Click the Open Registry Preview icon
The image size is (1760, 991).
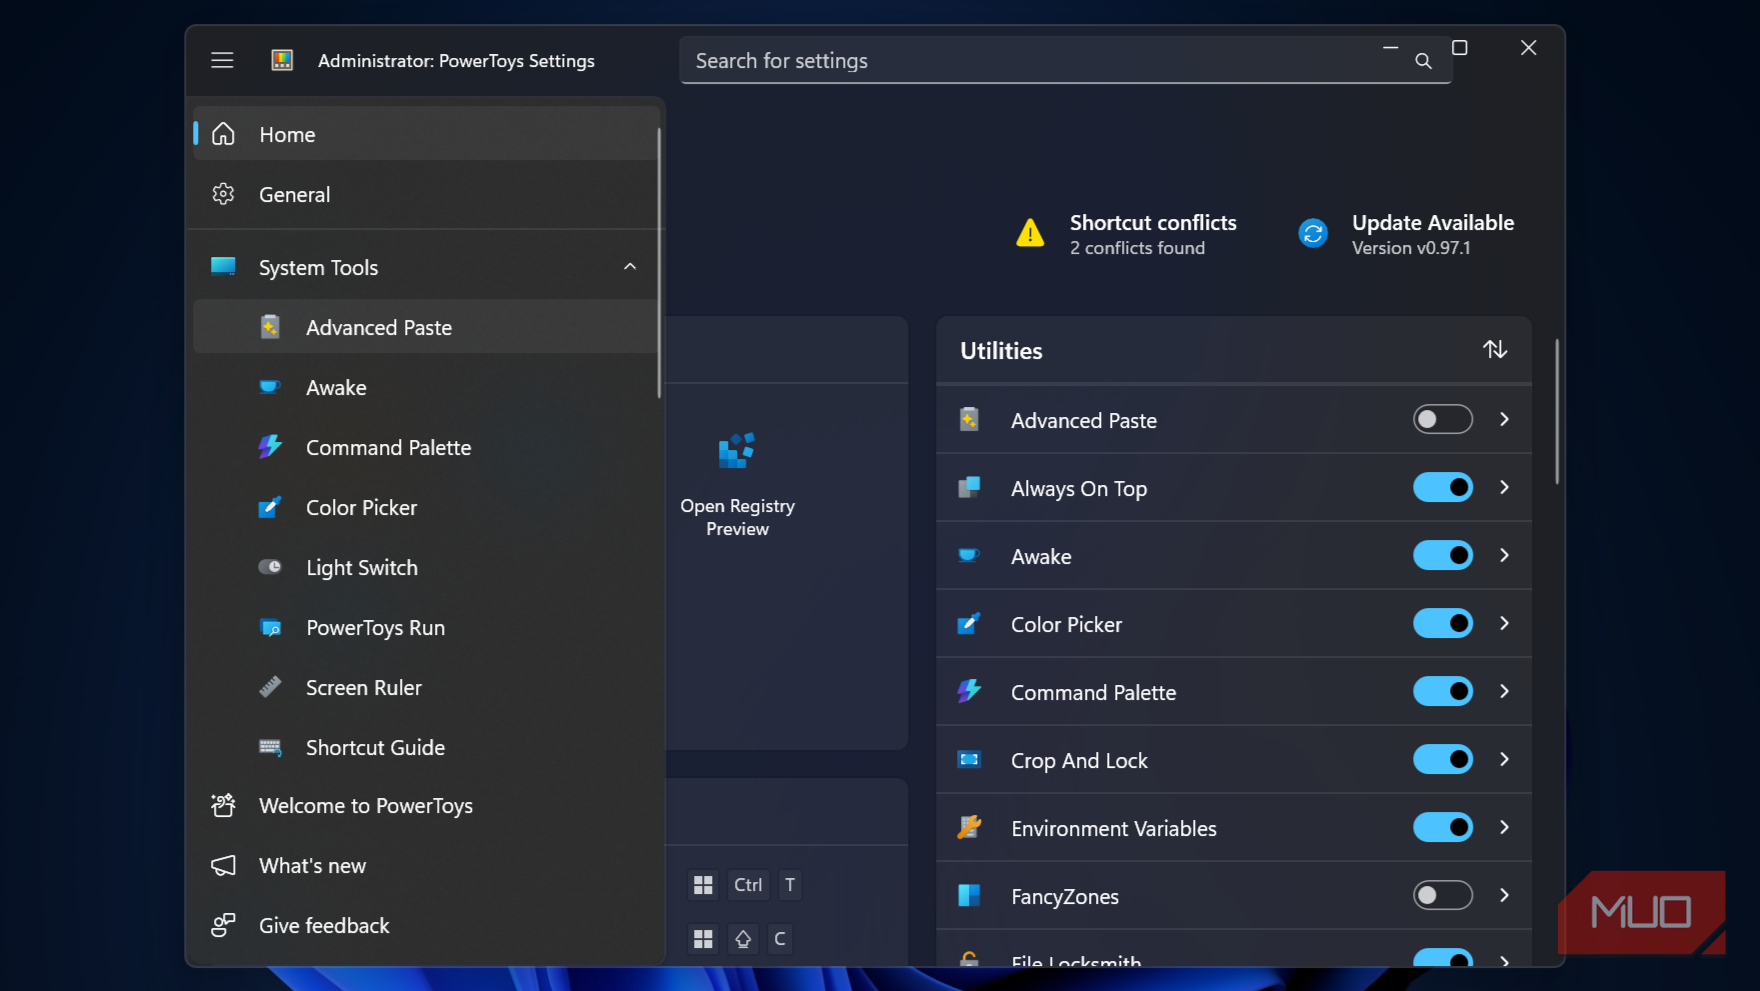pyautogui.click(x=737, y=451)
